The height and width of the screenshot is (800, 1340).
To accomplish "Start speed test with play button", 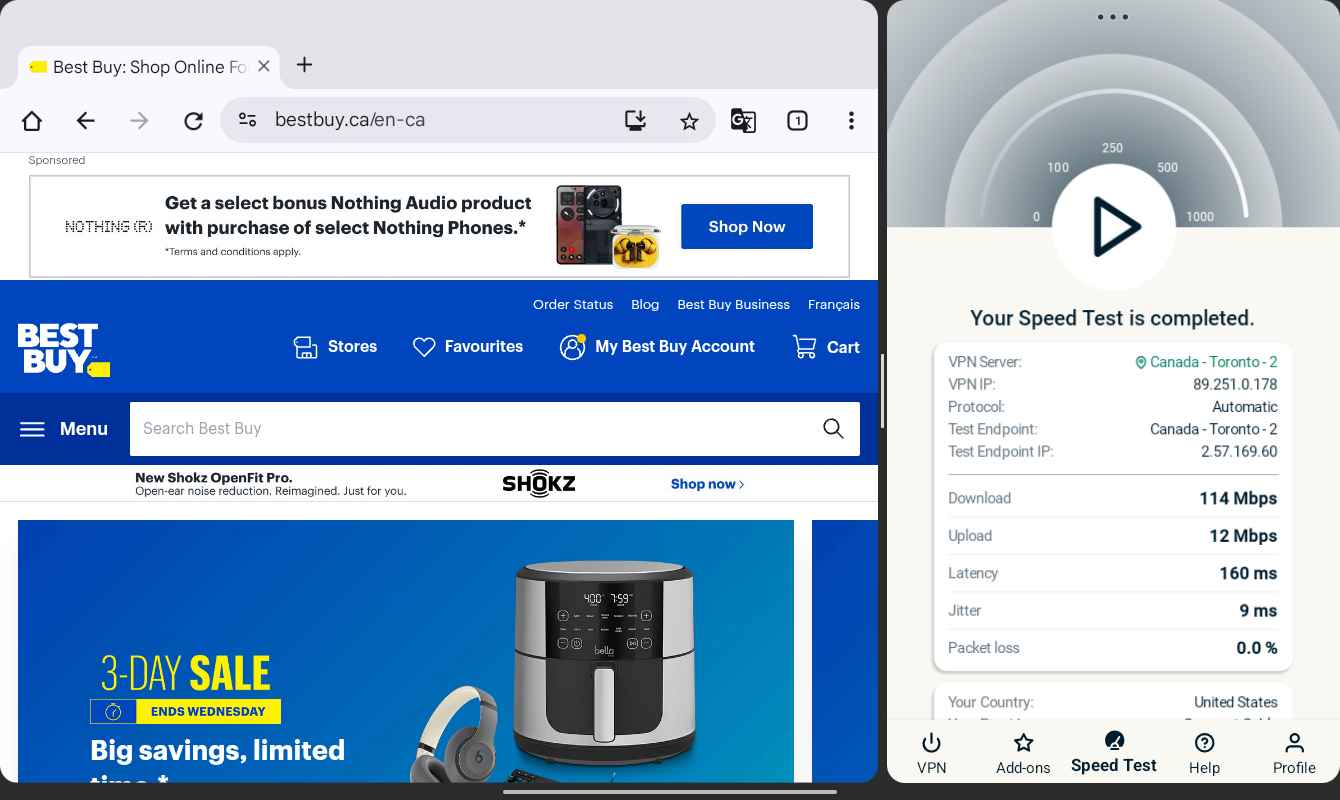I will tap(1113, 227).
